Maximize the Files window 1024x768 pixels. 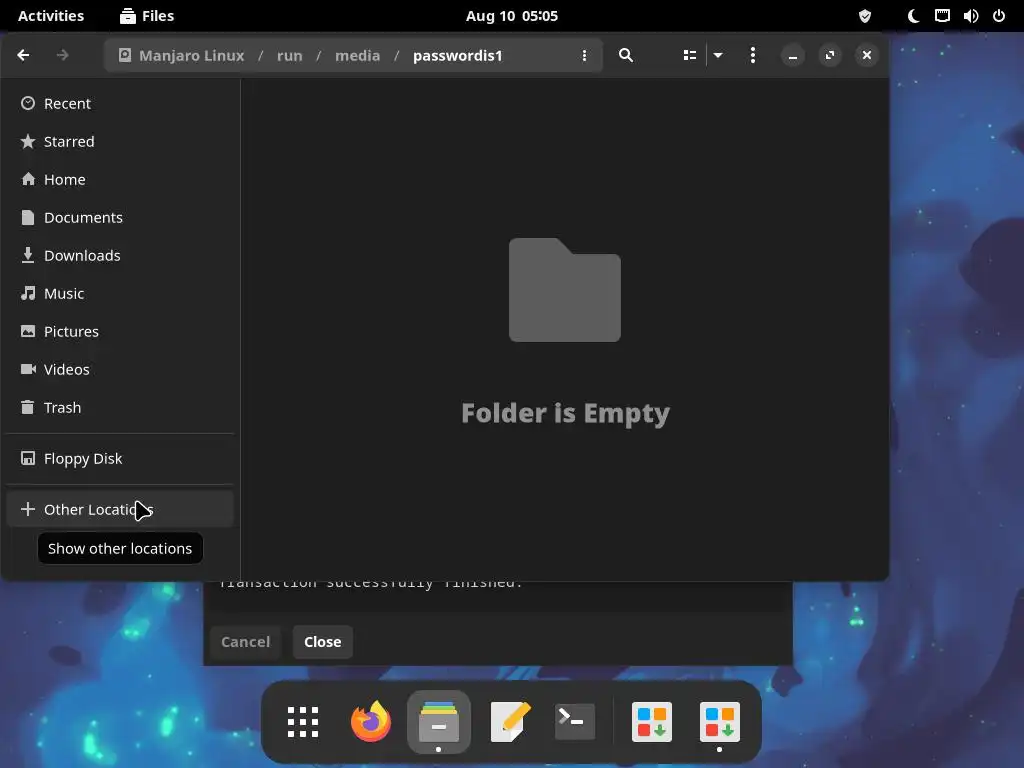coord(830,56)
